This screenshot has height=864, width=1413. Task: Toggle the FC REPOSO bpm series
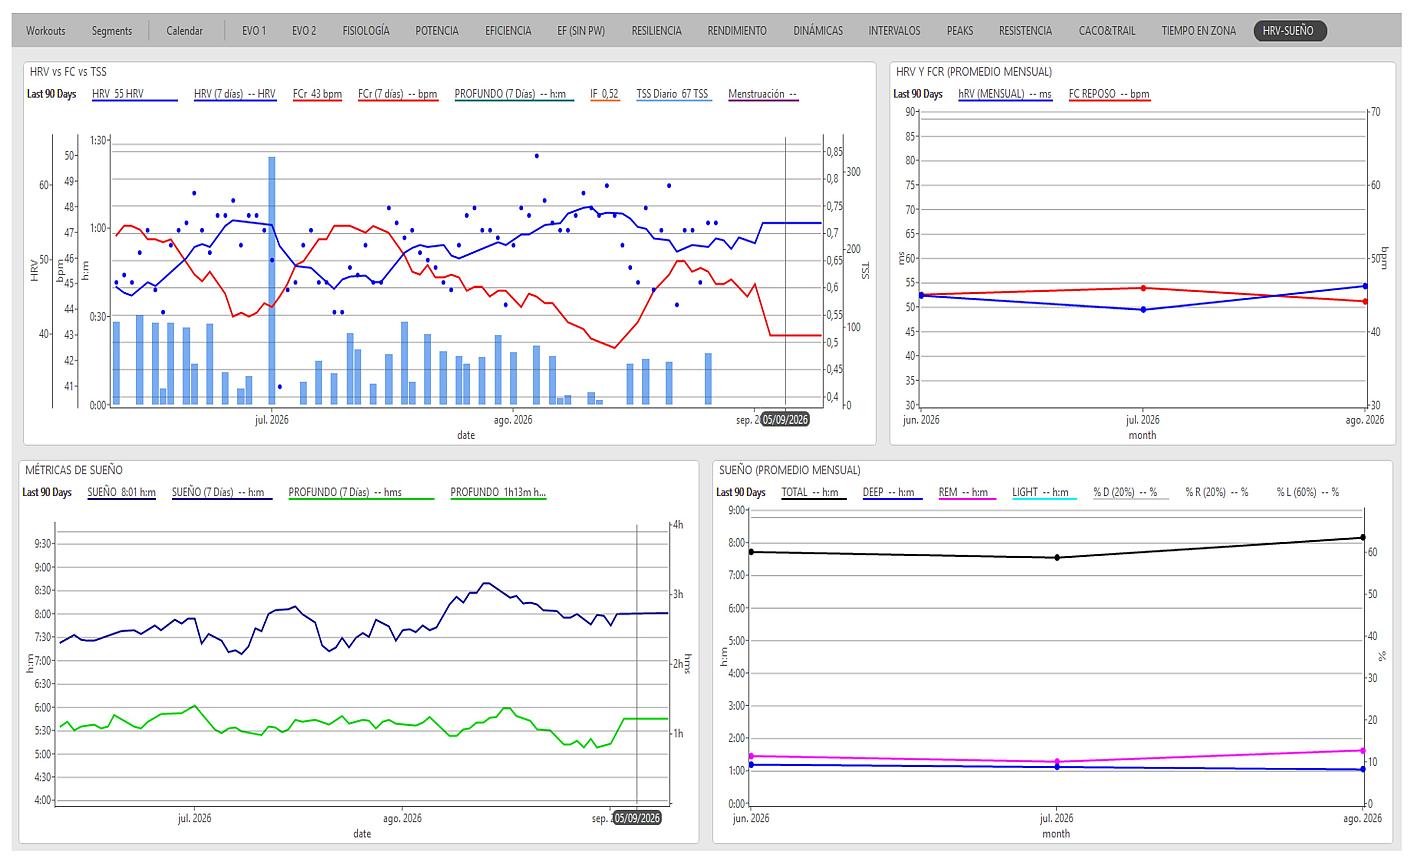click(x=1109, y=95)
